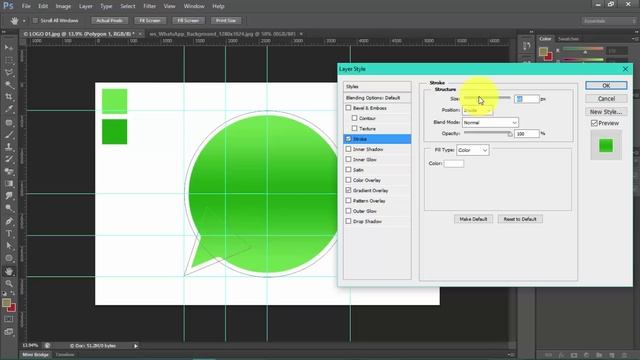
Task: Click OK in Layer Style dialog
Action: (x=606, y=85)
